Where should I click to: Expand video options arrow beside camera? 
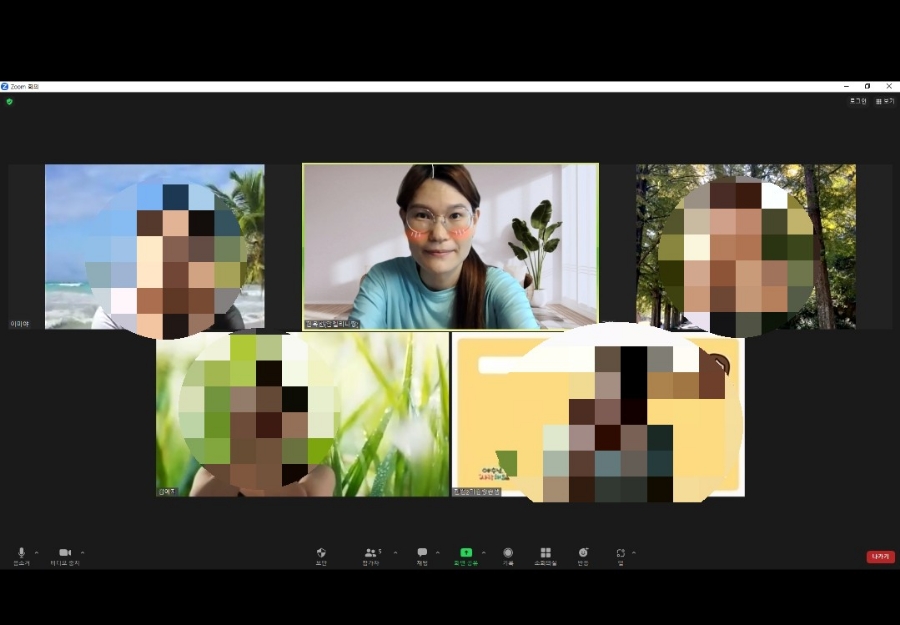pyautogui.click(x=83, y=553)
